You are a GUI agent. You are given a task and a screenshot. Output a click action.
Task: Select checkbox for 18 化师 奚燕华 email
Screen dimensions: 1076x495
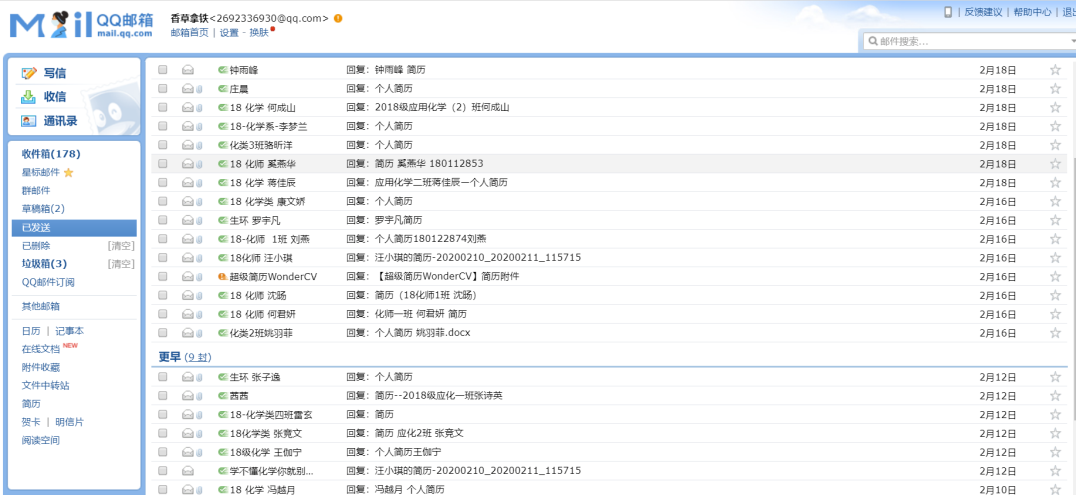click(163, 164)
